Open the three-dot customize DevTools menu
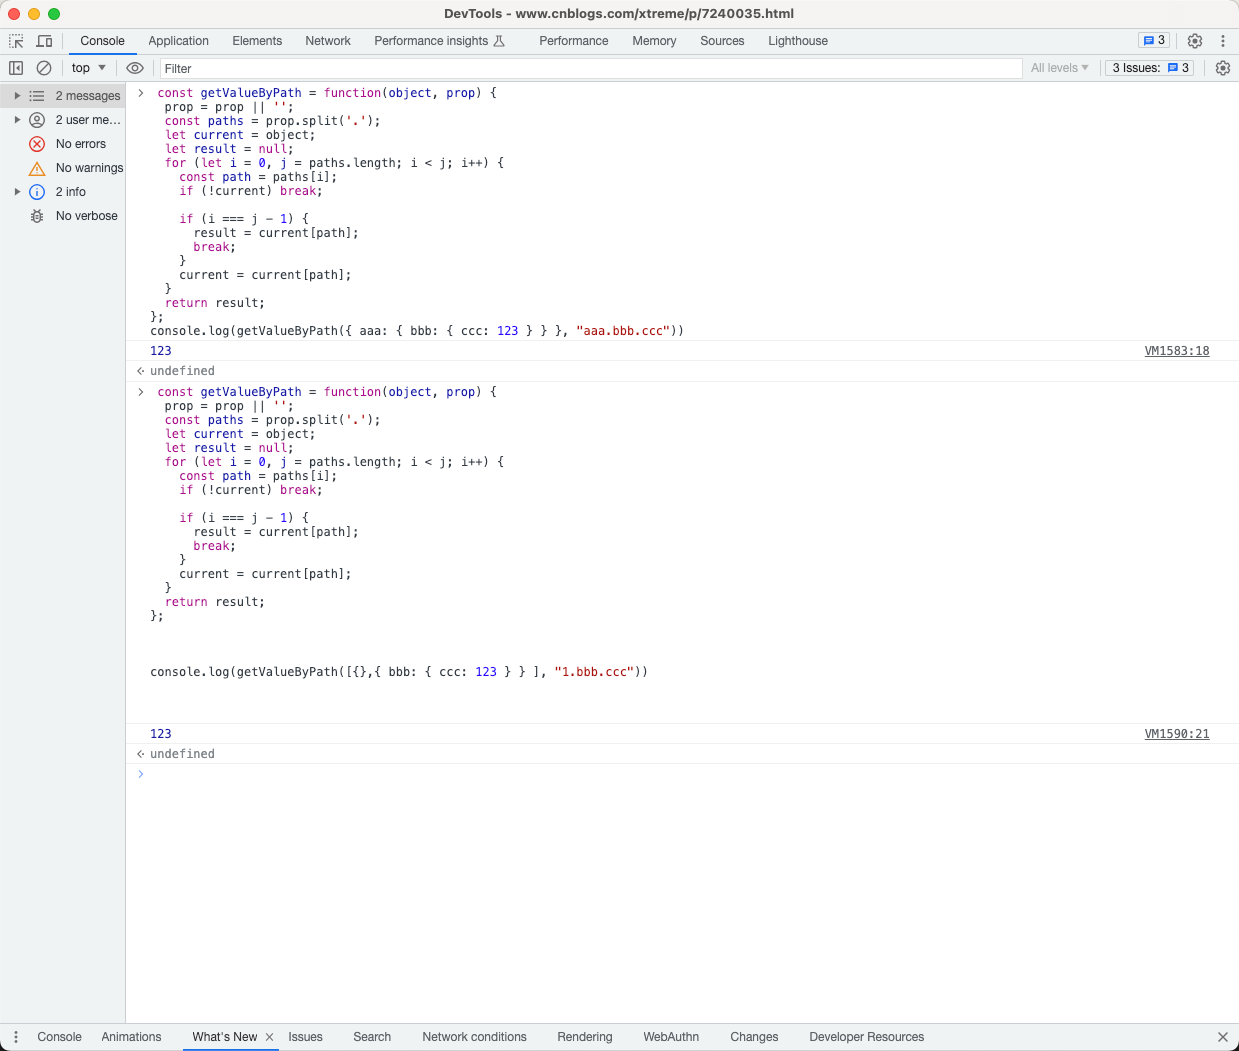The width and height of the screenshot is (1239, 1051). pos(1222,41)
